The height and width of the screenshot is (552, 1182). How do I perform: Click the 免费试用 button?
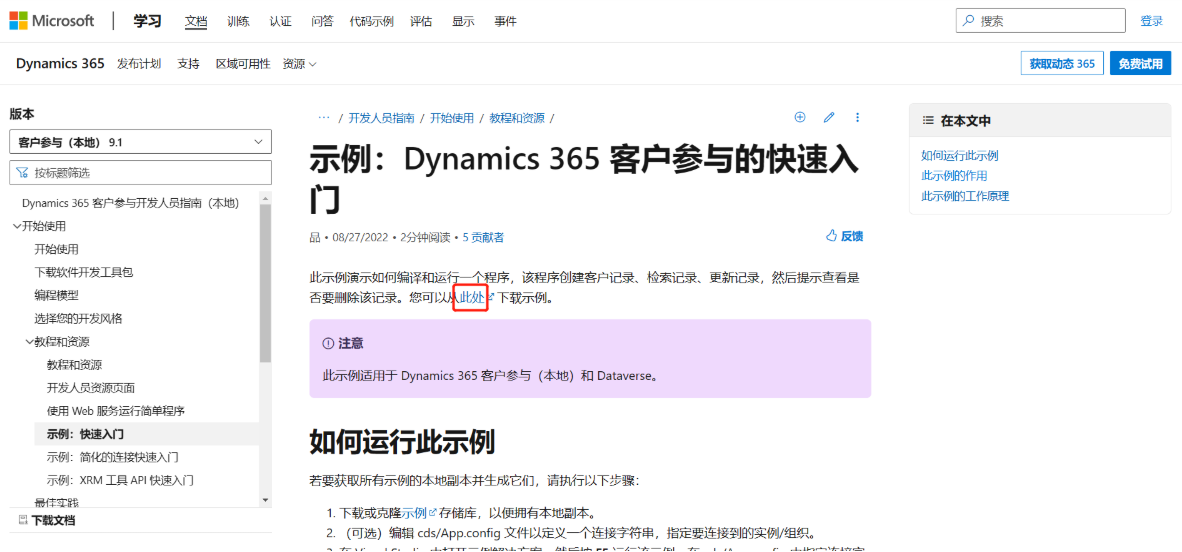(1141, 64)
